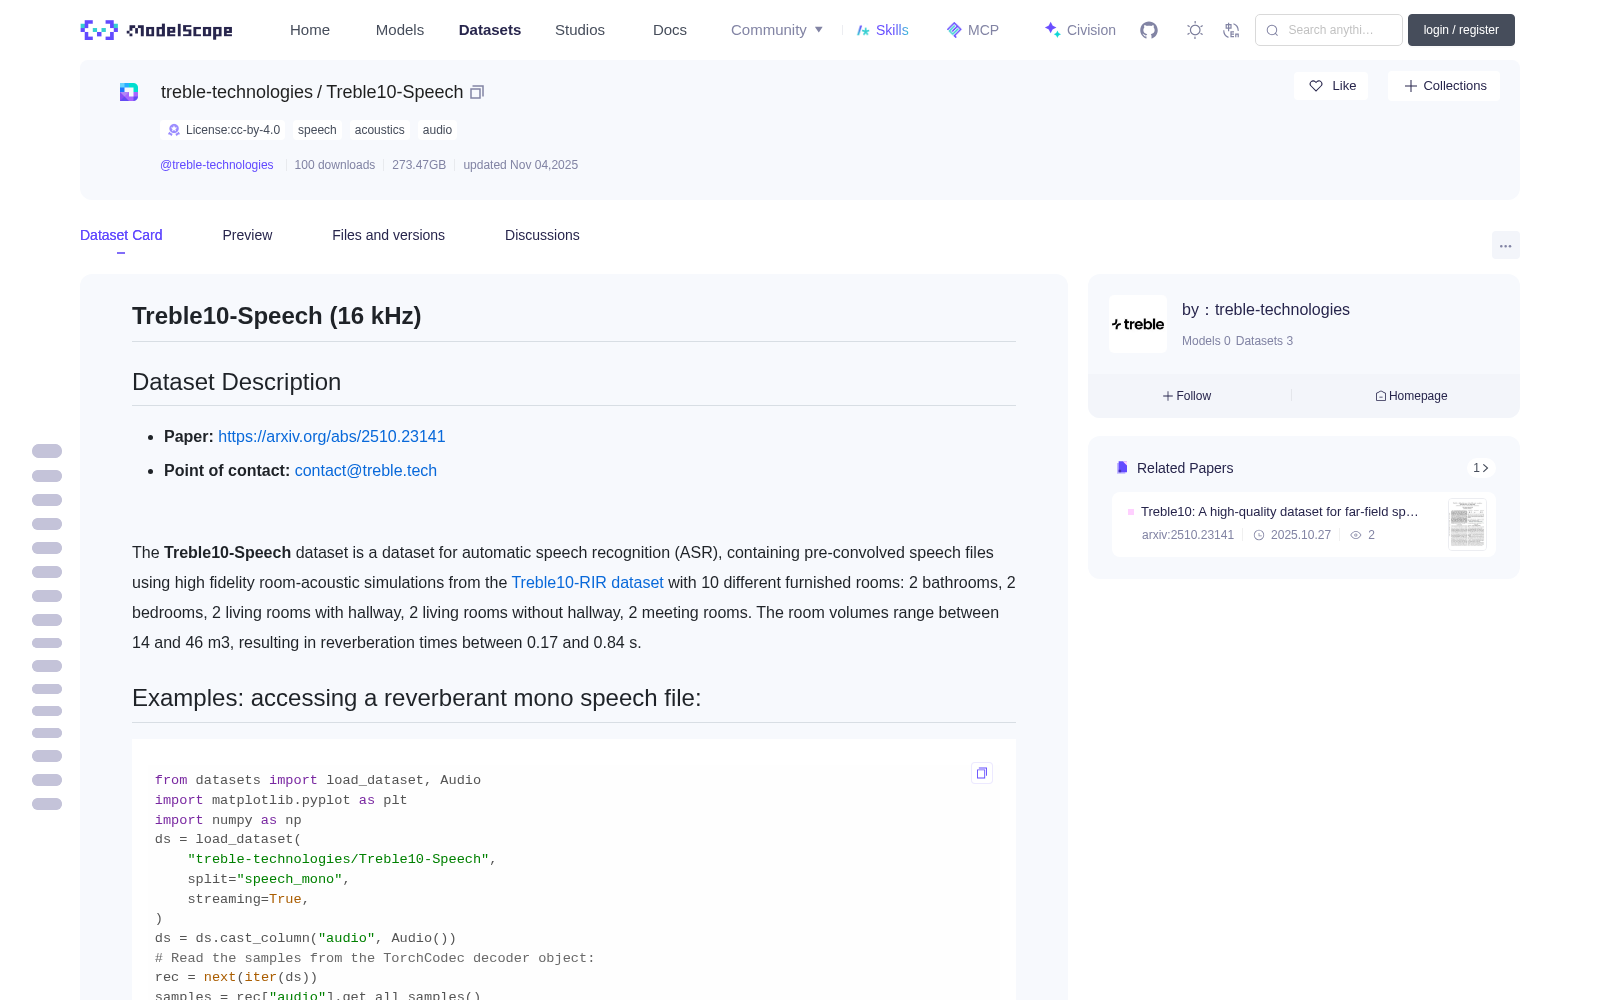The image size is (1600, 1000).
Task: Expand the Related Papers count arrow
Action: coord(1481,468)
